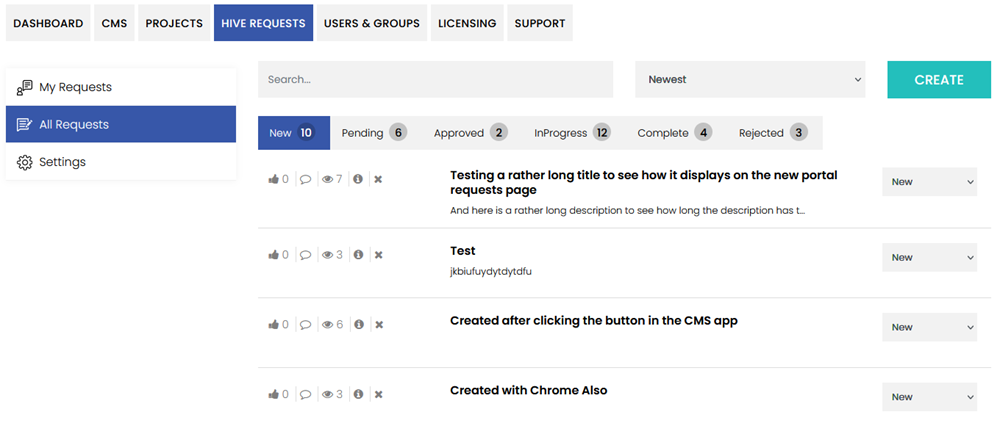Click comment icon on the long title request
The height and width of the screenshot is (423, 1000).
point(305,180)
